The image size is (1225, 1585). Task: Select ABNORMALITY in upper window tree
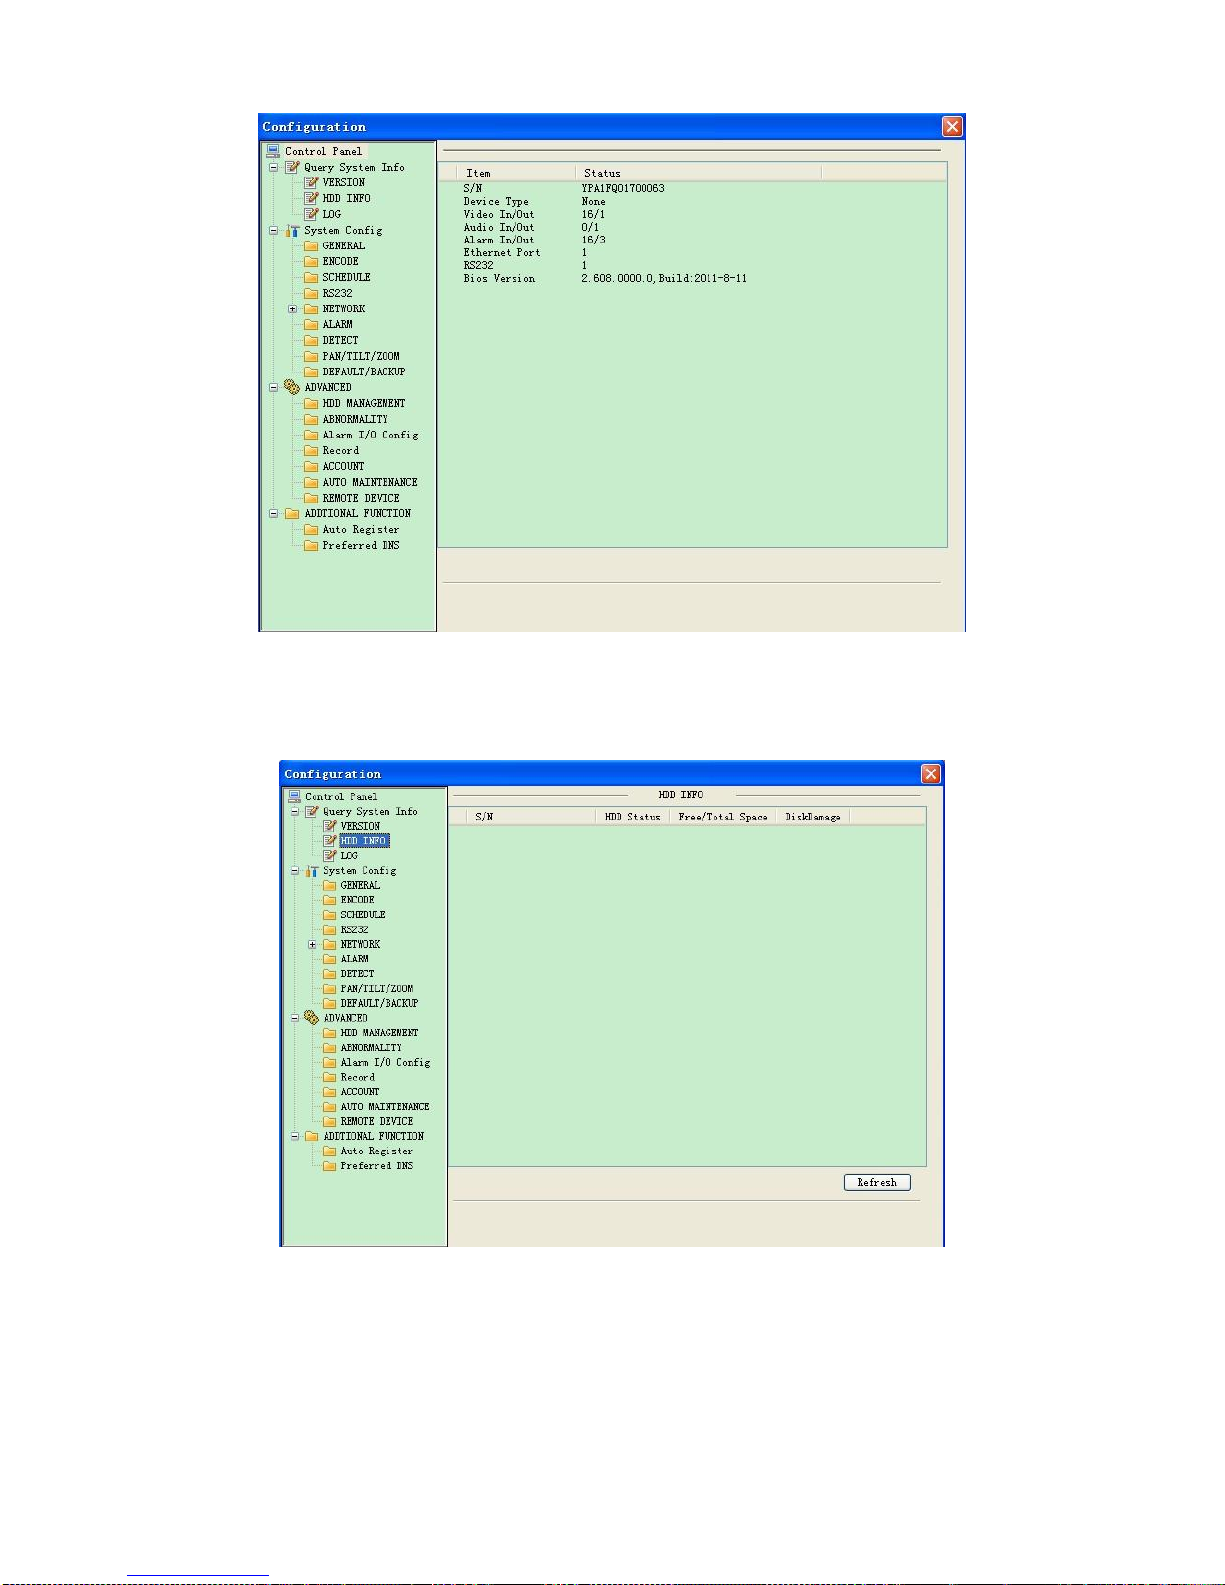pos(355,419)
